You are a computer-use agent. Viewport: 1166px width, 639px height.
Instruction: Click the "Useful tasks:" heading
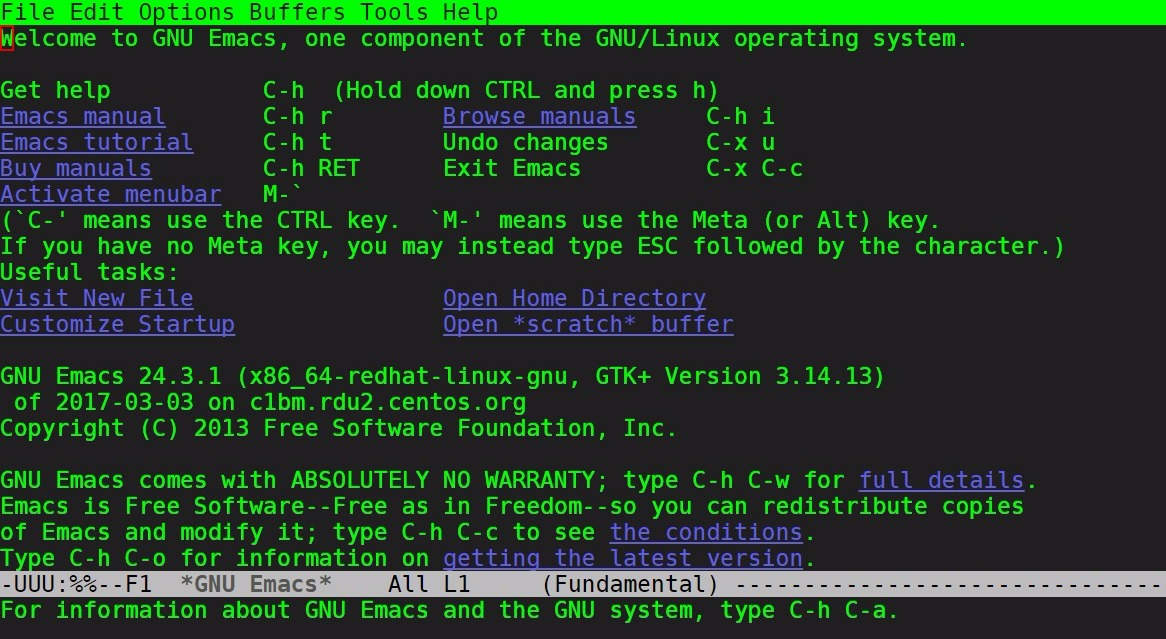[90, 272]
